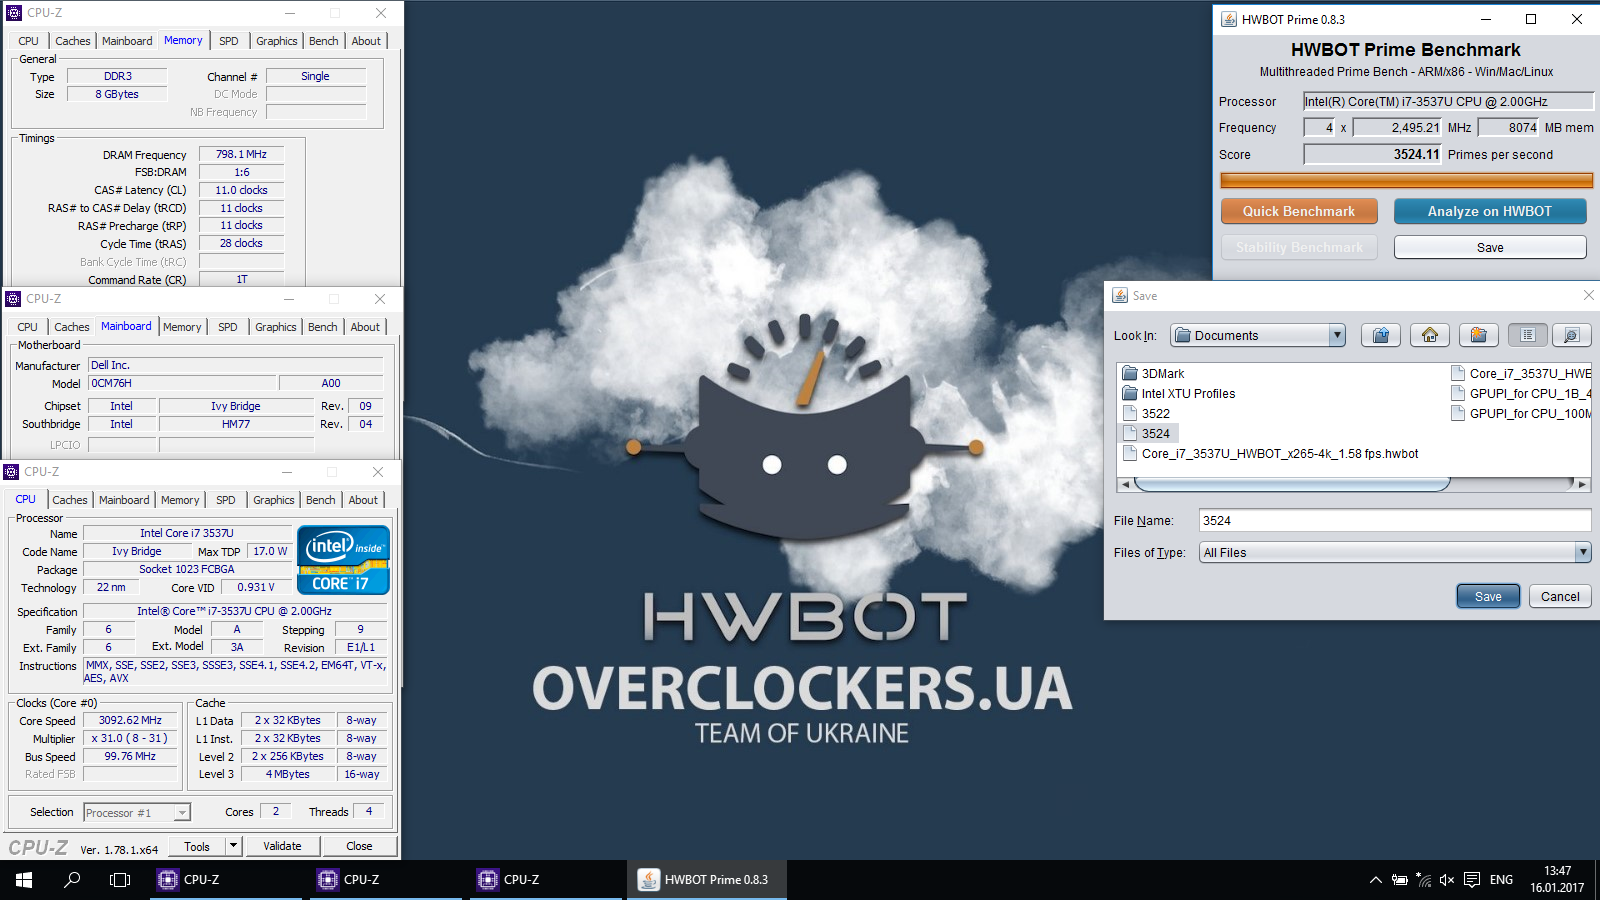This screenshot has height=900, width=1600.
Task: Click the muted volume tray icon
Action: click(1447, 880)
